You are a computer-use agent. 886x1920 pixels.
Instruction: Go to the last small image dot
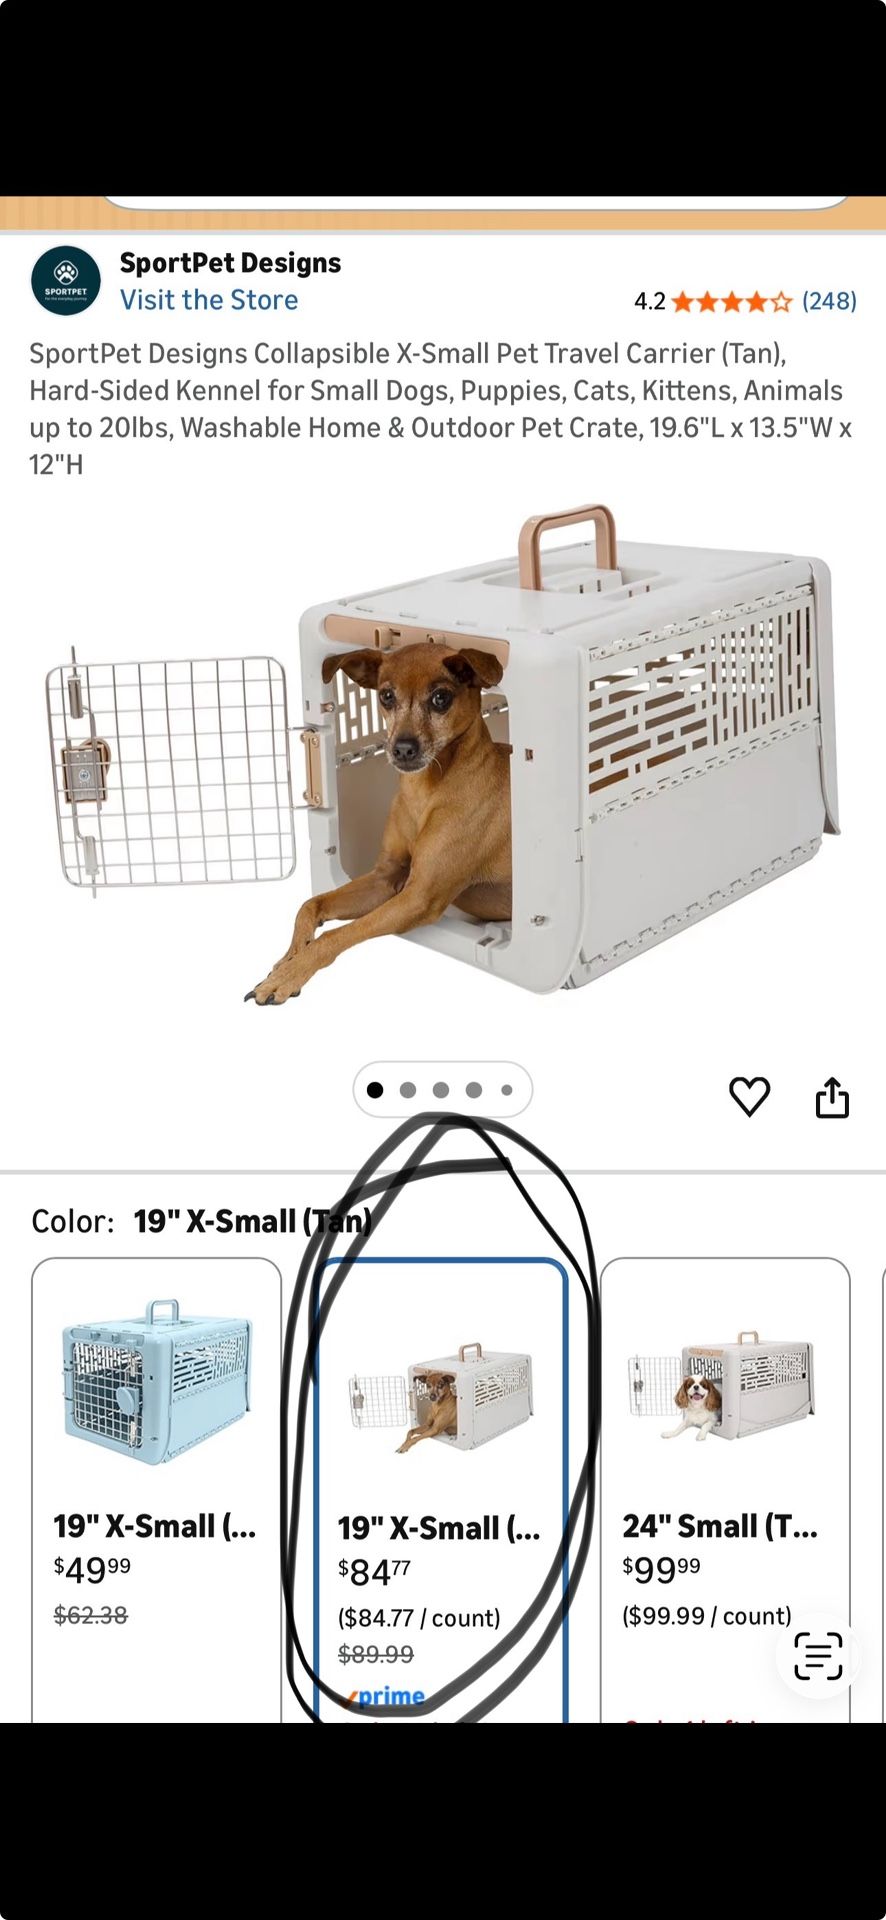(507, 1090)
